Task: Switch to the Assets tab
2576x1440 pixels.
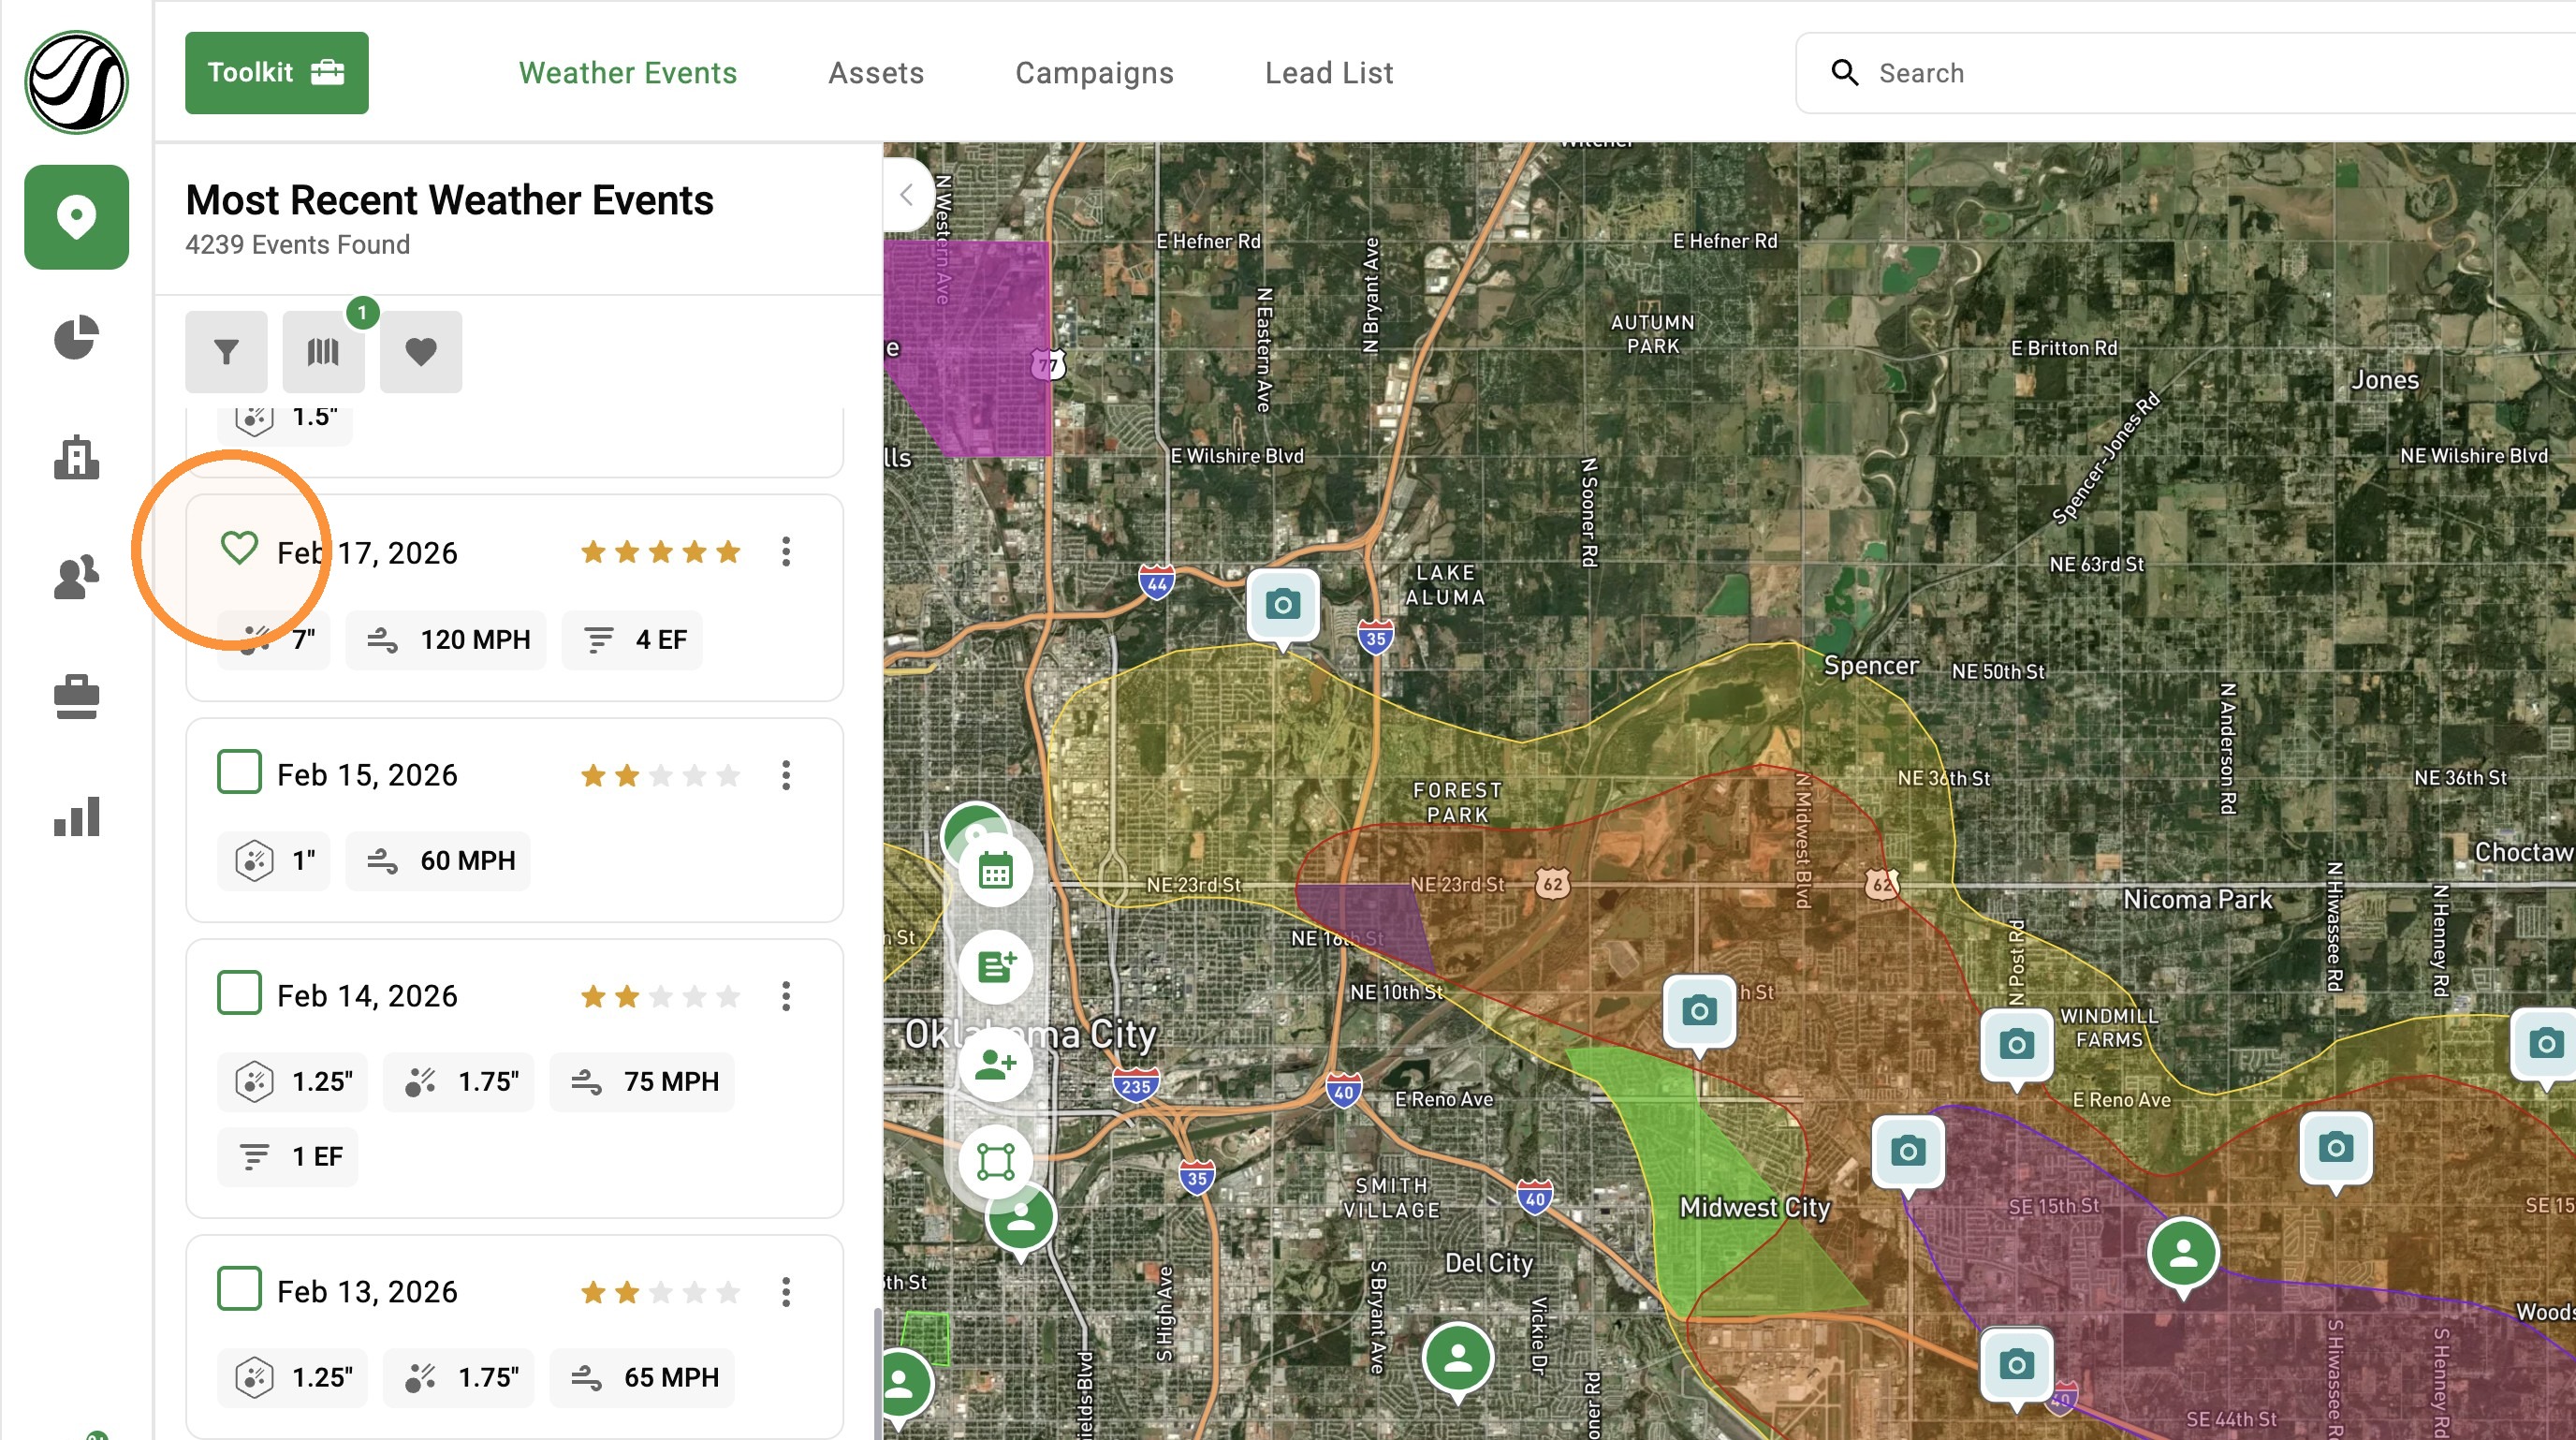Action: click(876, 73)
